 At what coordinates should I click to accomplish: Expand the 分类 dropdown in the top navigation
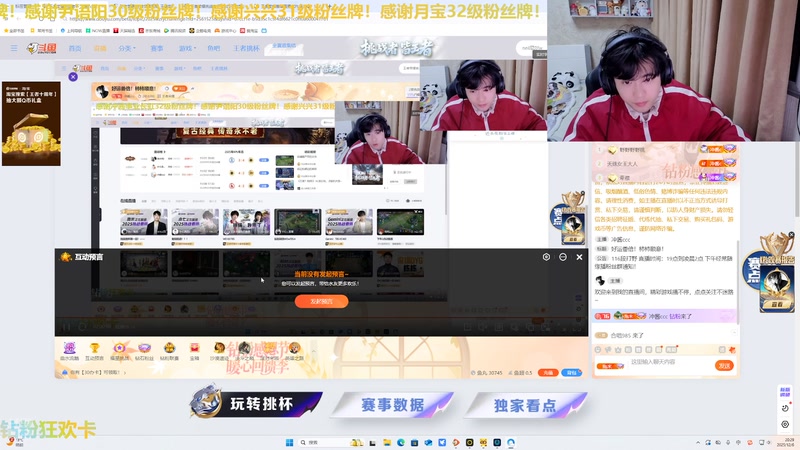[127, 48]
